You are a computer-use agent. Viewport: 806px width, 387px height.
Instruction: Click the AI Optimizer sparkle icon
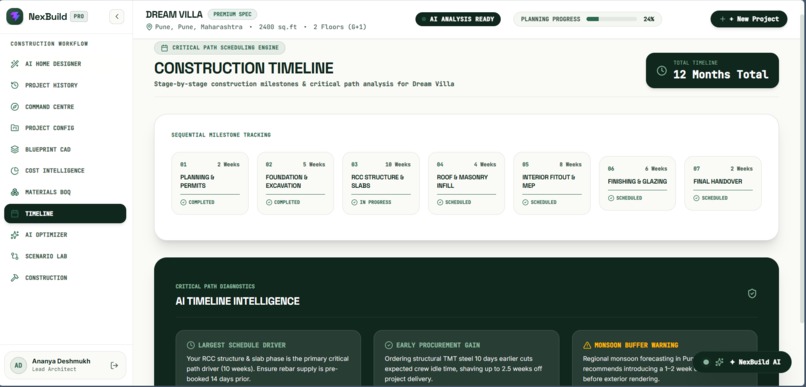[x=15, y=235]
